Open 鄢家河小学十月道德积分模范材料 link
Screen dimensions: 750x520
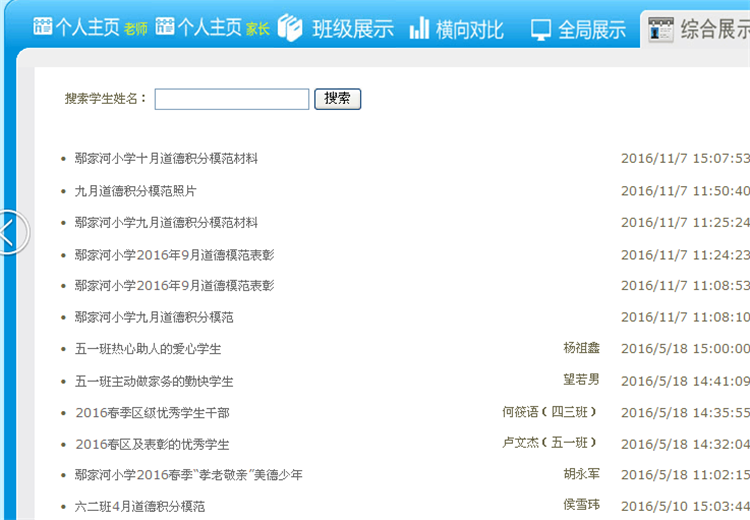pos(166,158)
